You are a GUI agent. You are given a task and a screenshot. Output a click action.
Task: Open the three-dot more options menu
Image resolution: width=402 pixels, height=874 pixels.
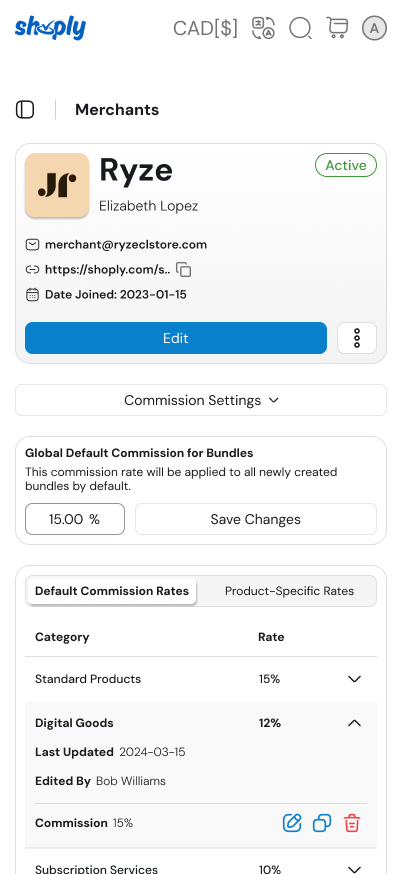[357, 338]
